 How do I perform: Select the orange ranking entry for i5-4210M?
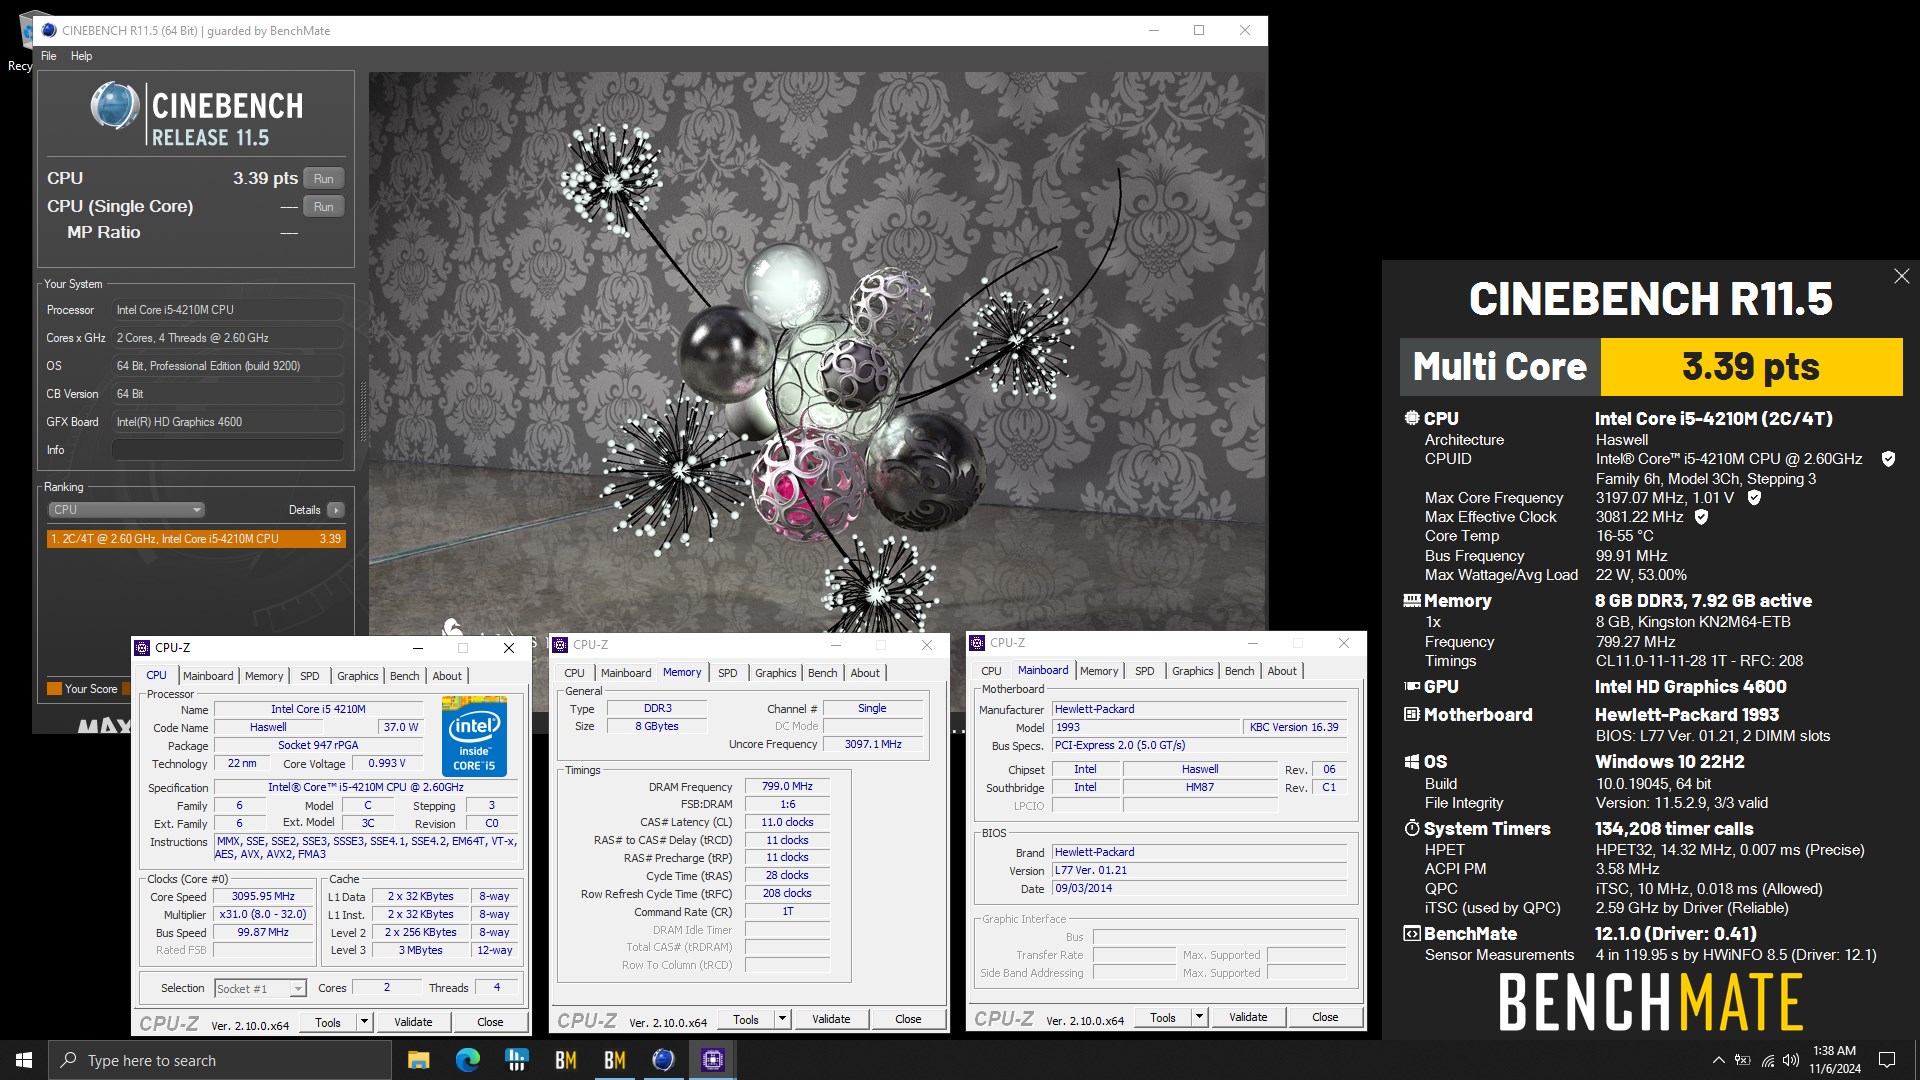click(x=196, y=539)
